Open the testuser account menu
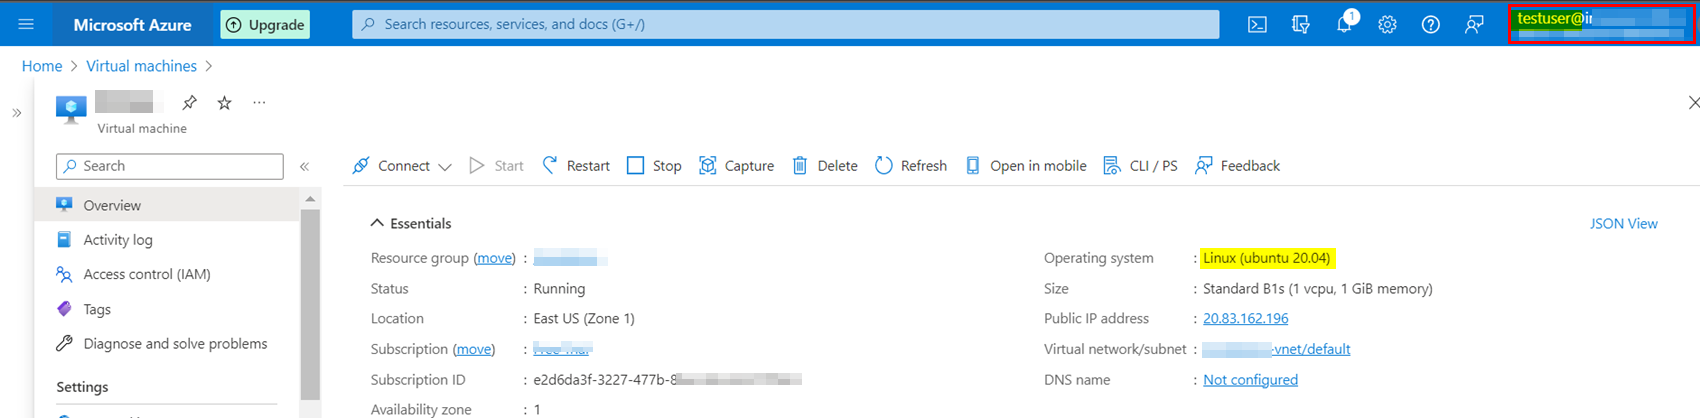The width and height of the screenshot is (1700, 418). tap(1601, 24)
